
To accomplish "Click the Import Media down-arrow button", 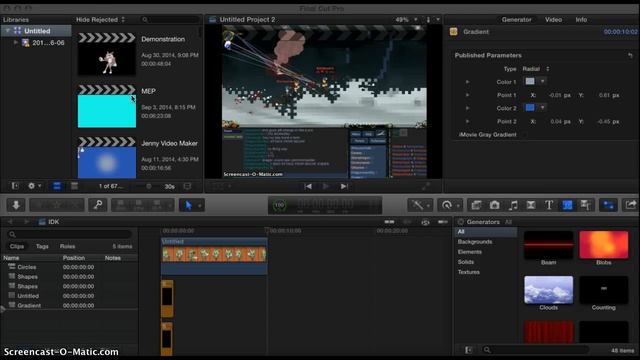I will pyautogui.click(x=16, y=205).
